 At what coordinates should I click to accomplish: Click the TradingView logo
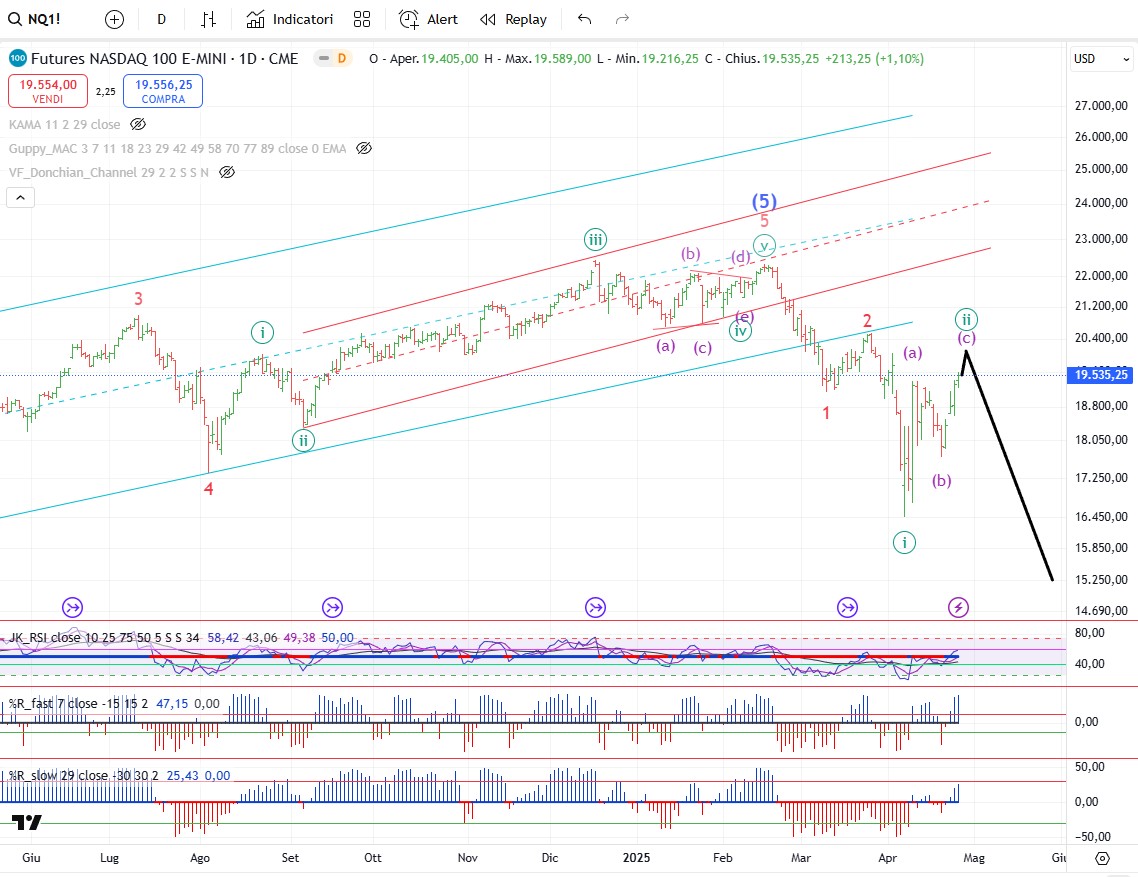(27, 822)
